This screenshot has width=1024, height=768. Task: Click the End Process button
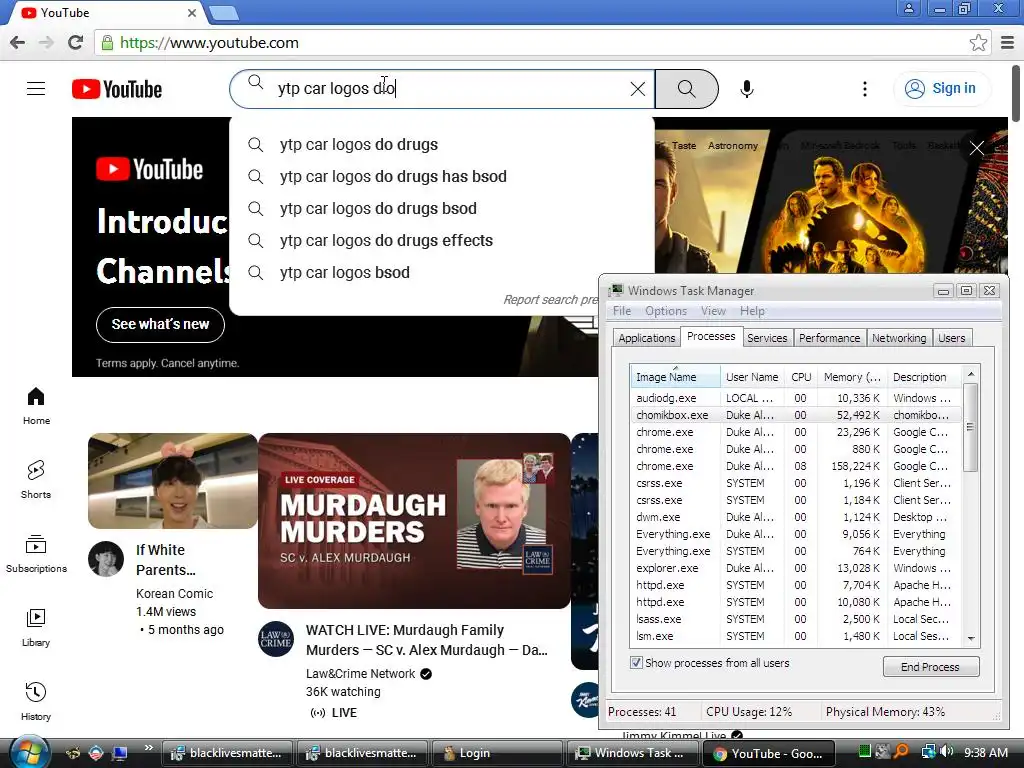pyautogui.click(x=931, y=667)
